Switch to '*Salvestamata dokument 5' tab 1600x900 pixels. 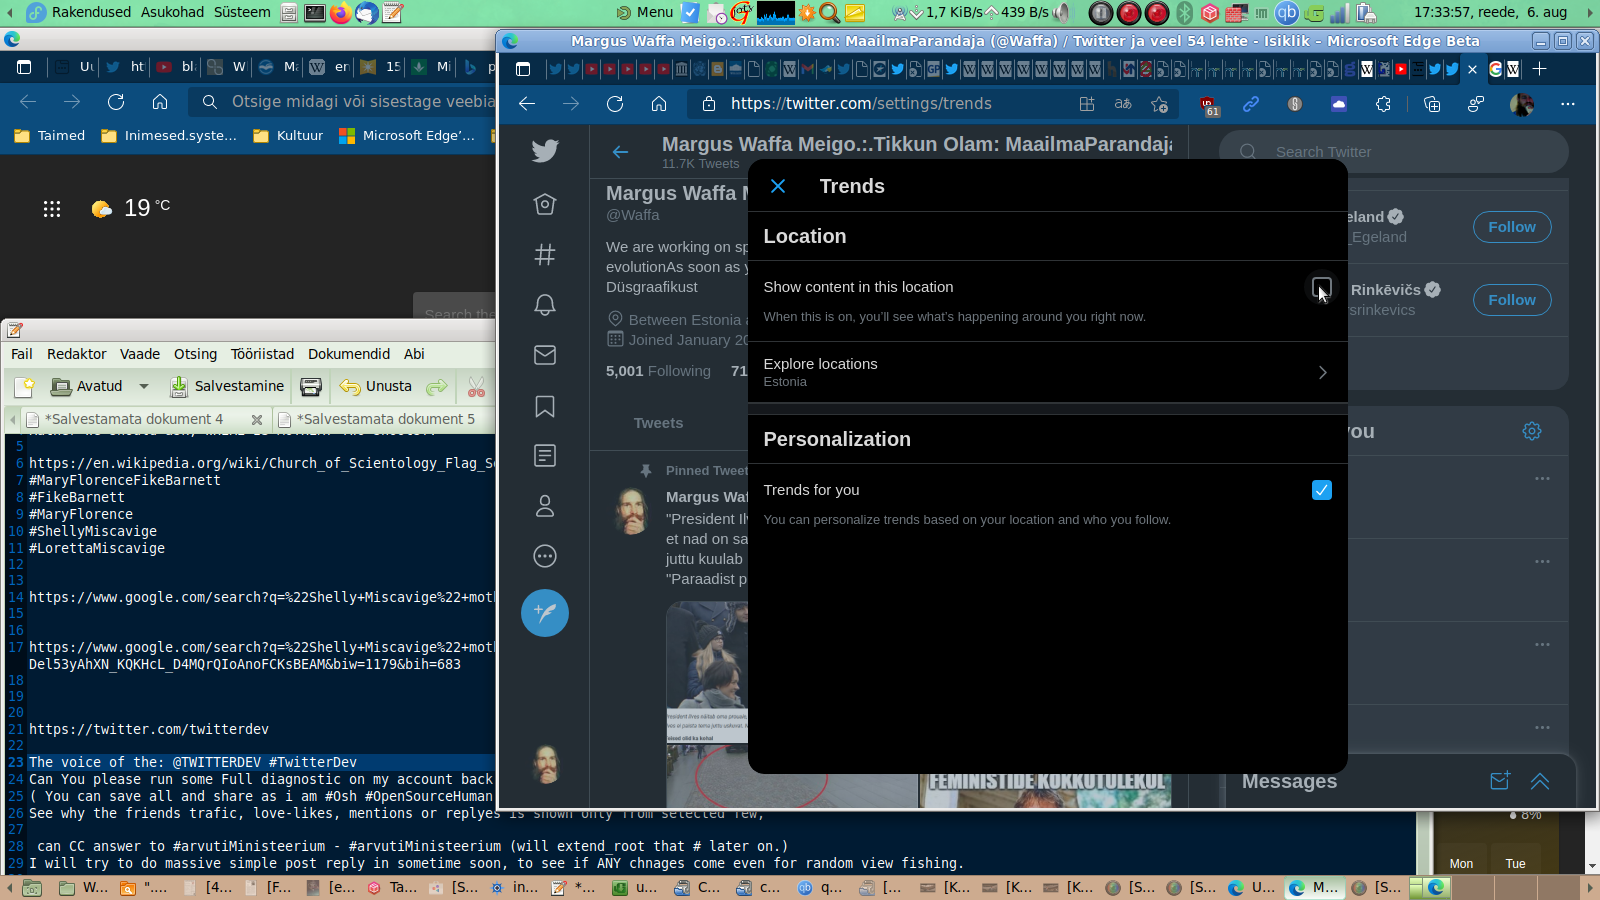(x=385, y=419)
